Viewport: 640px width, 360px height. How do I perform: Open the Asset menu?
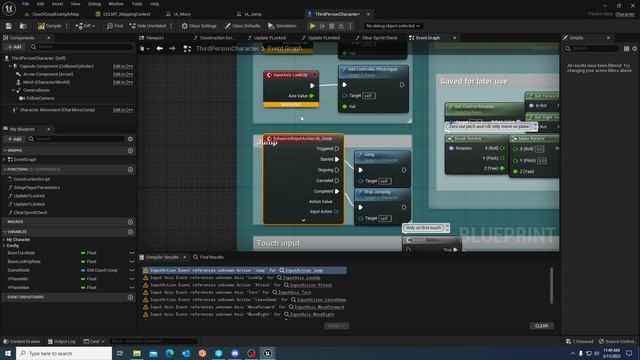click(x=58, y=4)
